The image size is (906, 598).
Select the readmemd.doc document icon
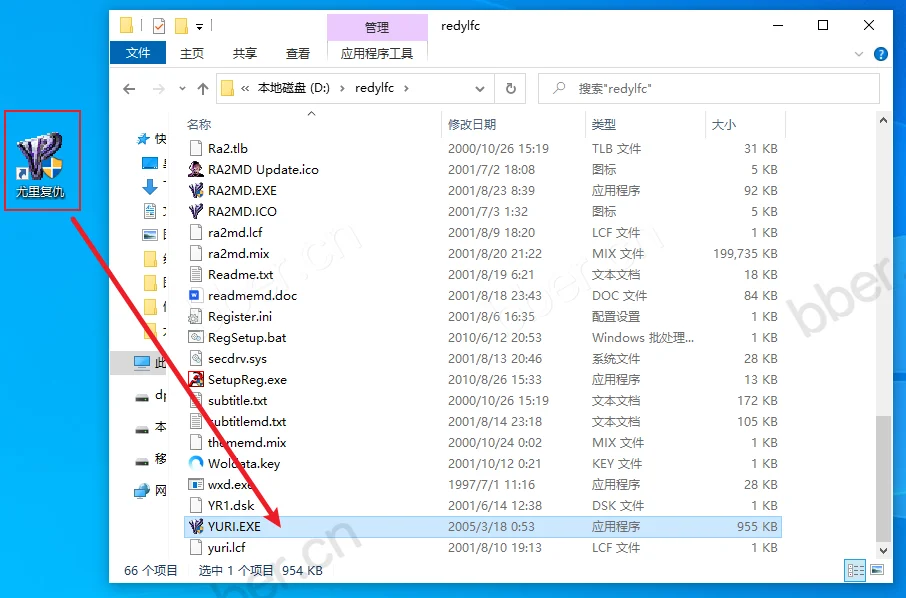[x=196, y=295]
